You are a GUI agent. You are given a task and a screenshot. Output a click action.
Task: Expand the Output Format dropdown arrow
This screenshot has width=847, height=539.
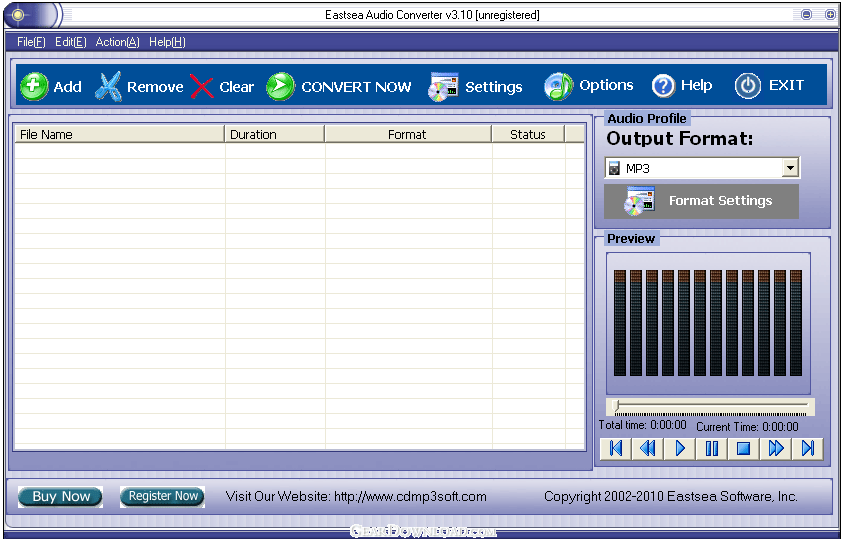pos(790,168)
